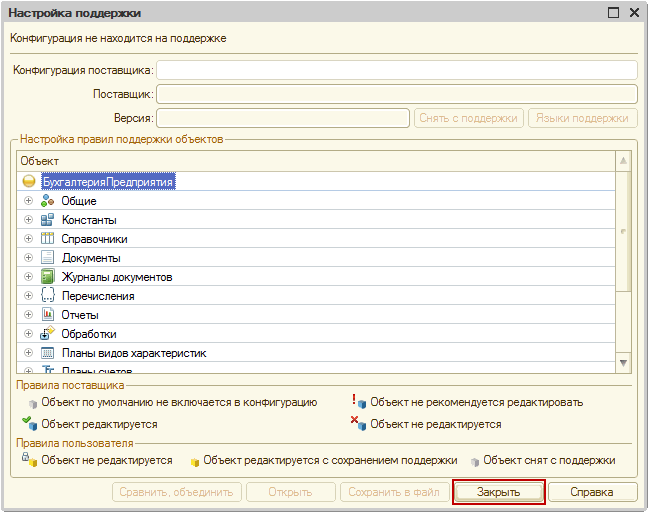
Task: Click the Общие tree node icon
Action: click(x=47, y=201)
